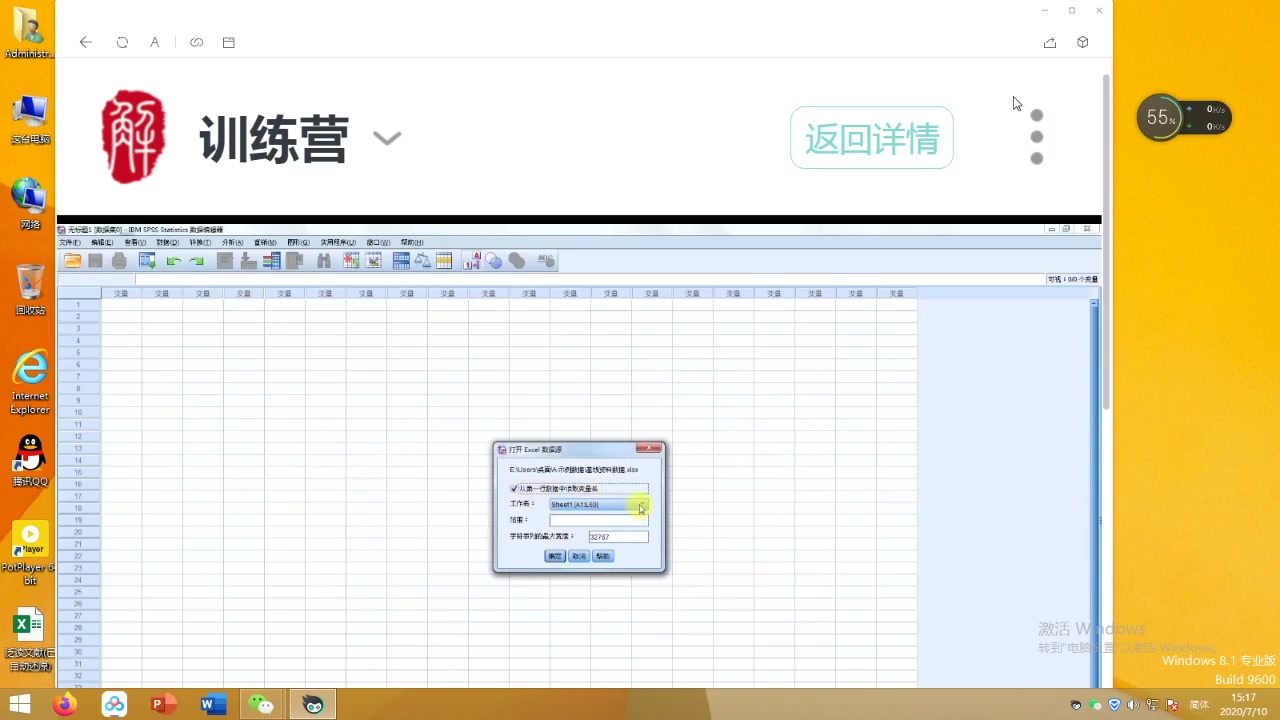The image size is (1280, 720).
Task: Select the Undo icon in SPSS
Action: pos(172,260)
